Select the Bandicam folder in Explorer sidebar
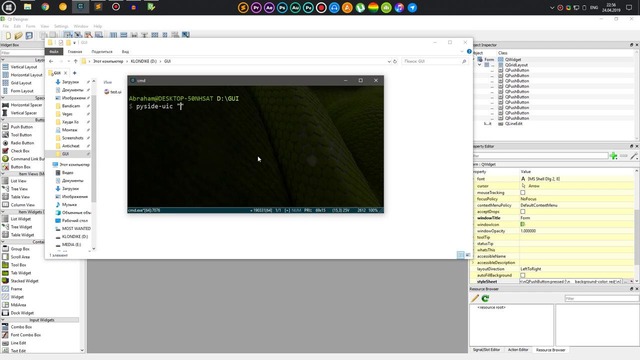Image resolution: width=640 pixels, height=360 pixels. coord(67,106)
